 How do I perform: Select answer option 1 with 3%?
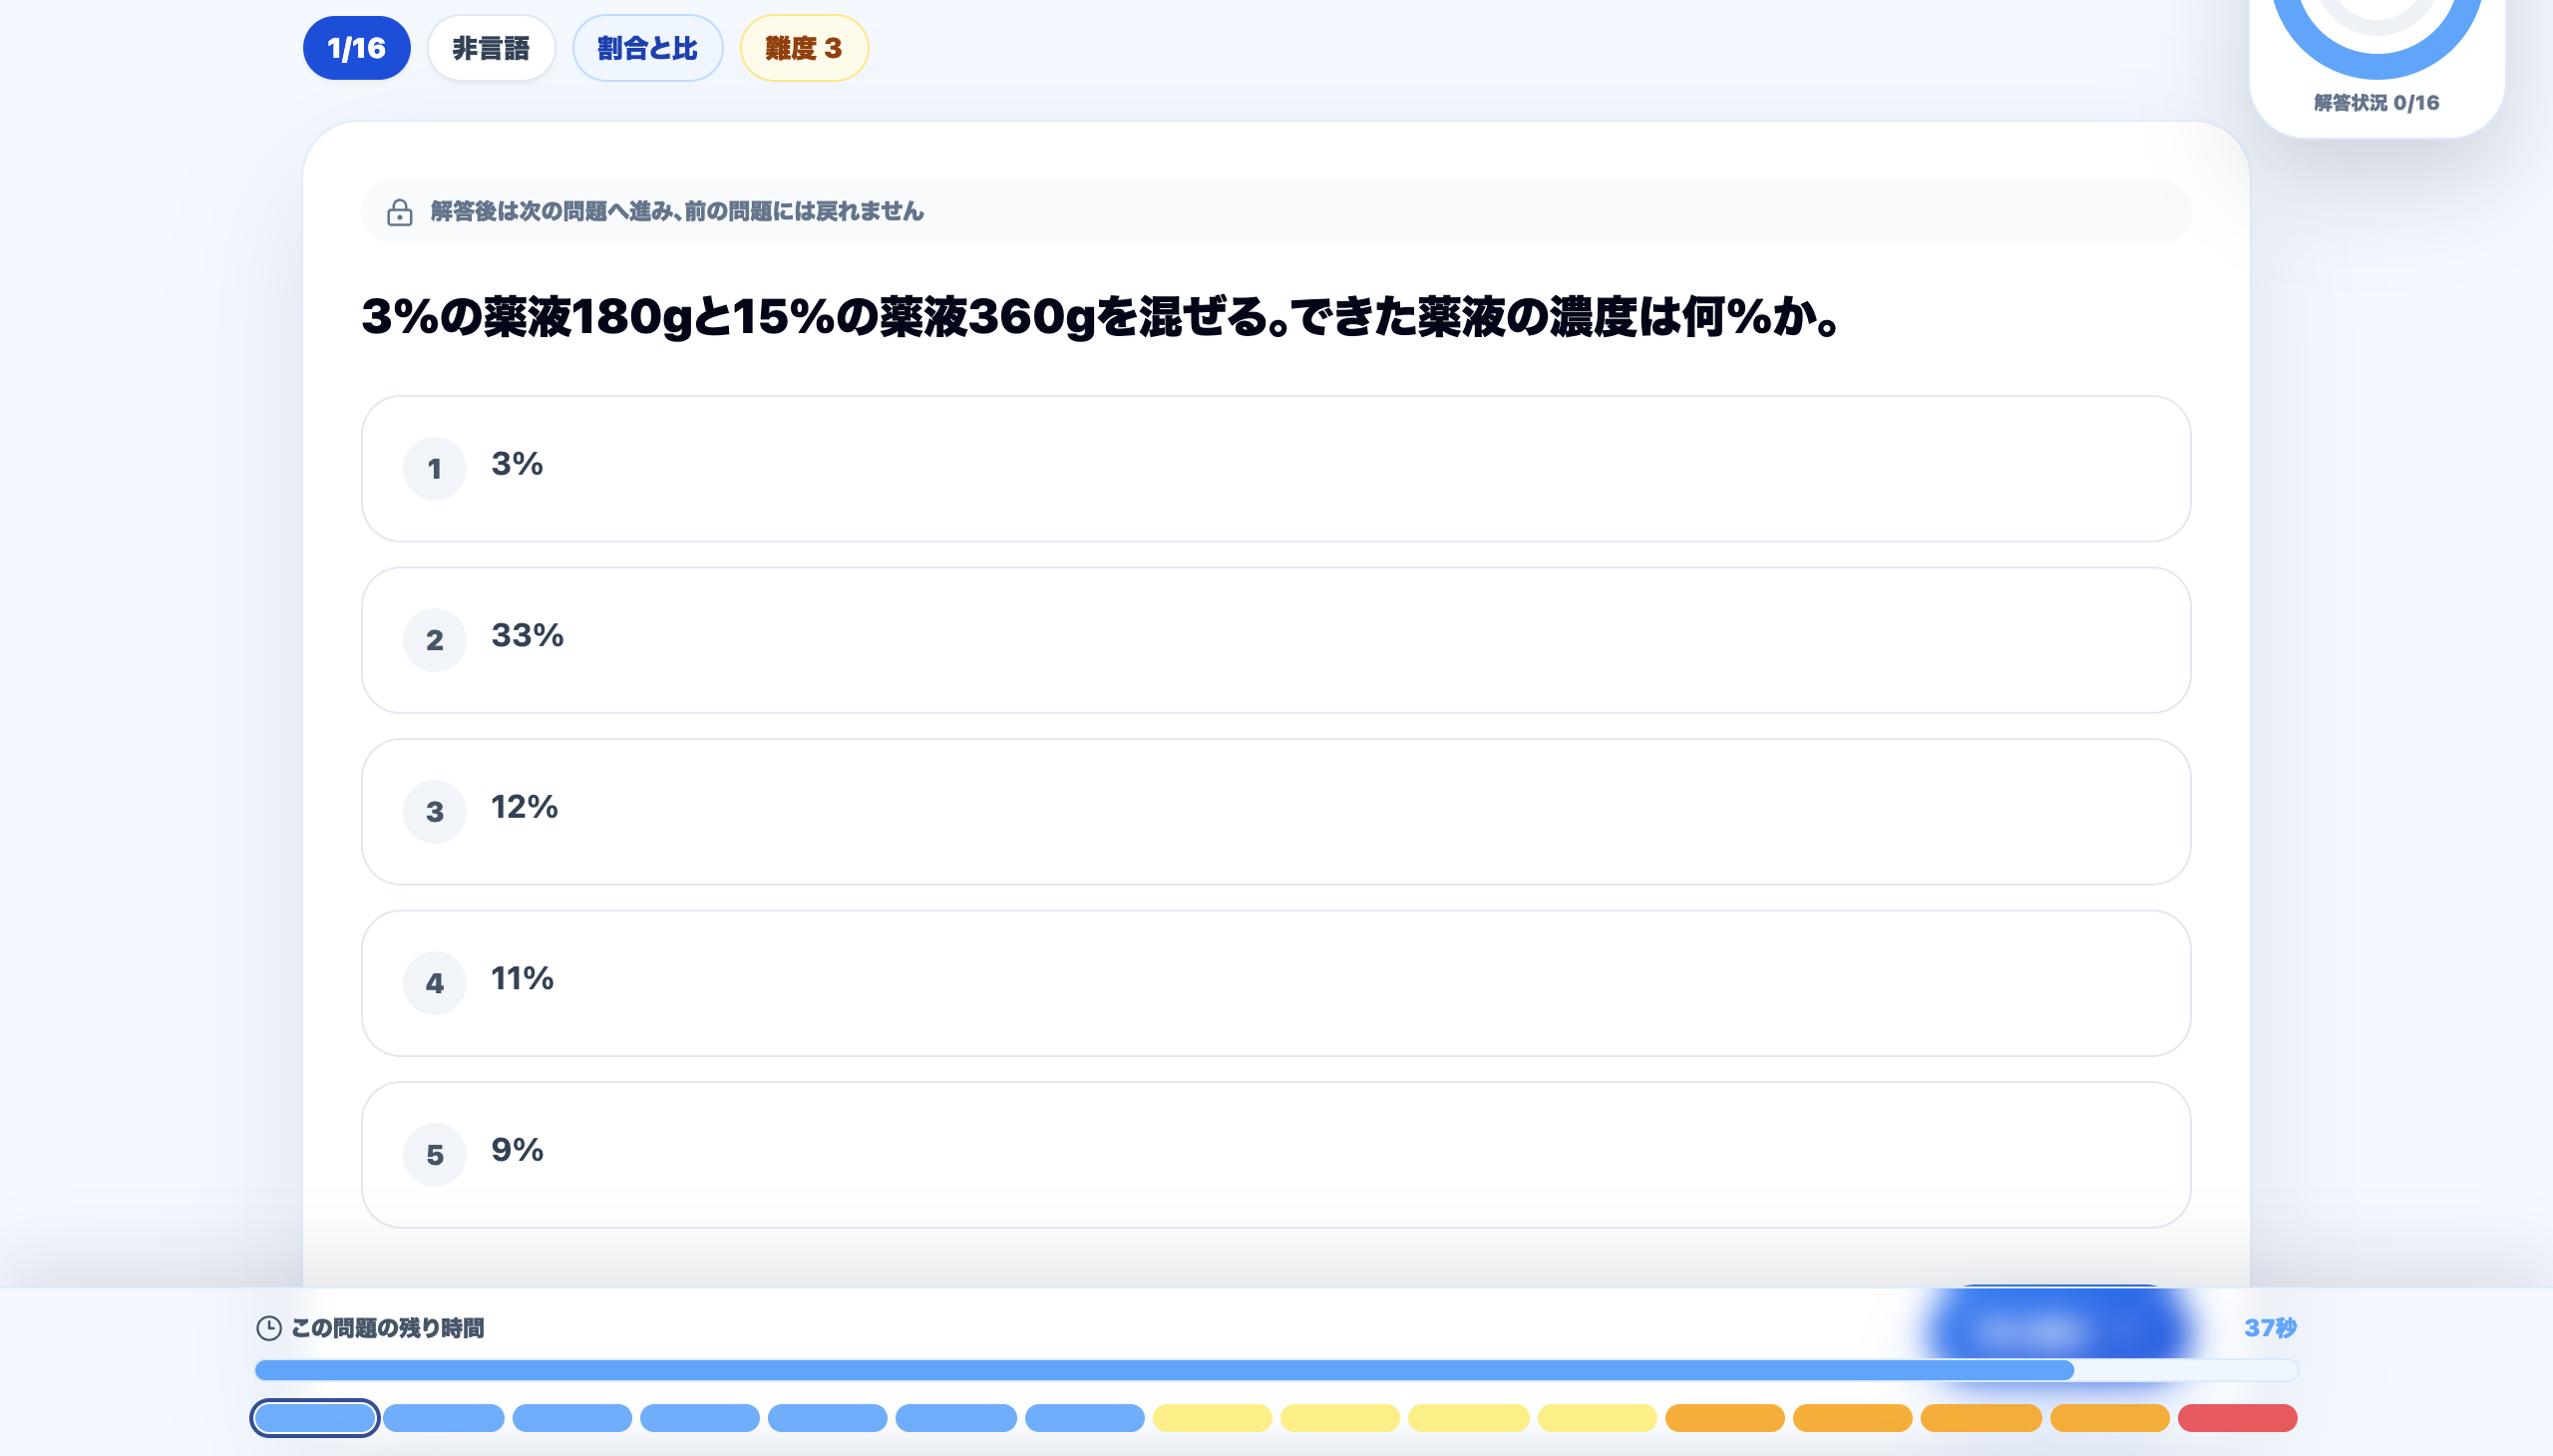(x=1275, y=468)
